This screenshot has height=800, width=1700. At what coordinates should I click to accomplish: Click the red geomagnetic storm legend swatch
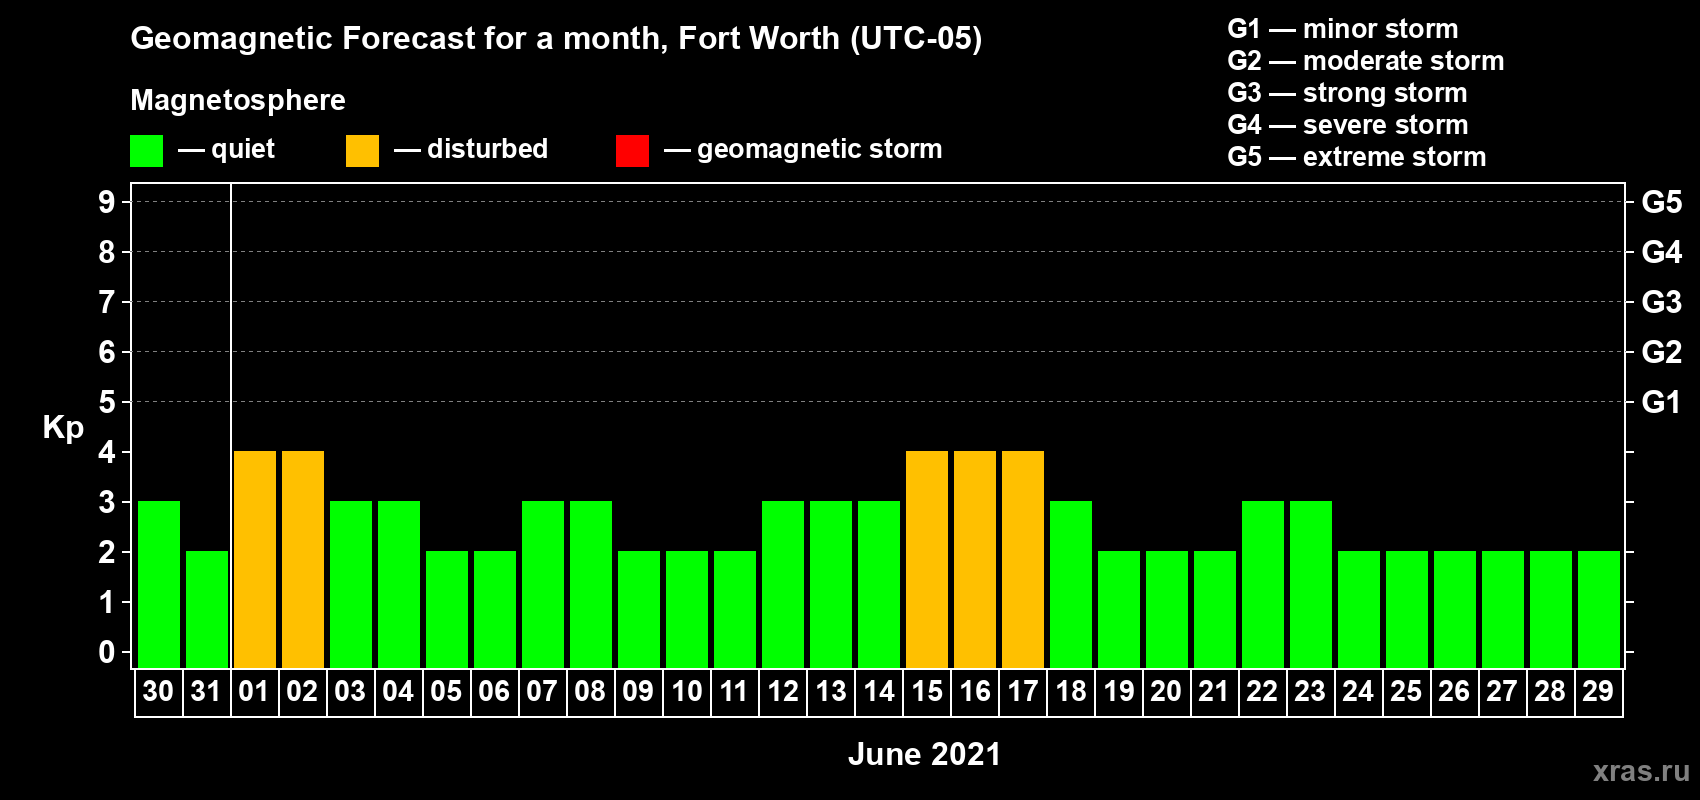point(632,151)
